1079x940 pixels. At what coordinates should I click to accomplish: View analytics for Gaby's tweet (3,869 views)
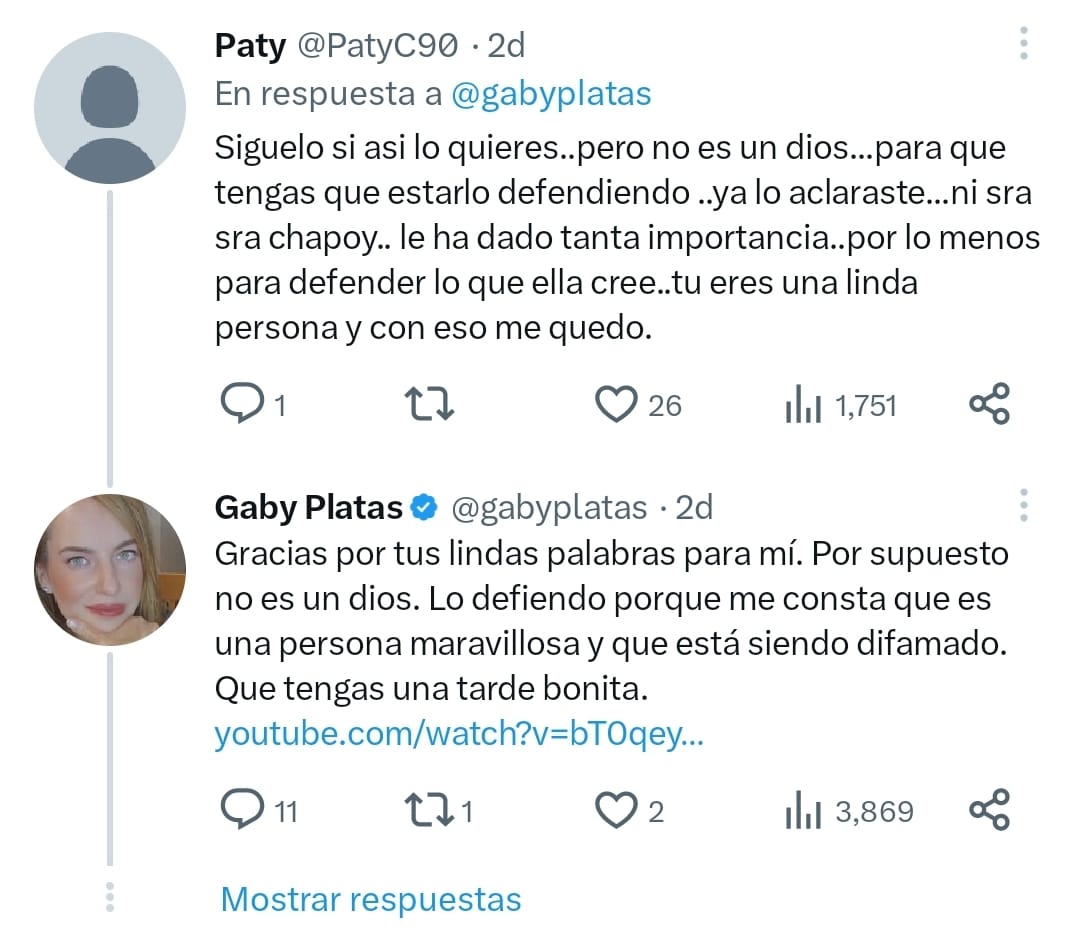pos(803,811)
